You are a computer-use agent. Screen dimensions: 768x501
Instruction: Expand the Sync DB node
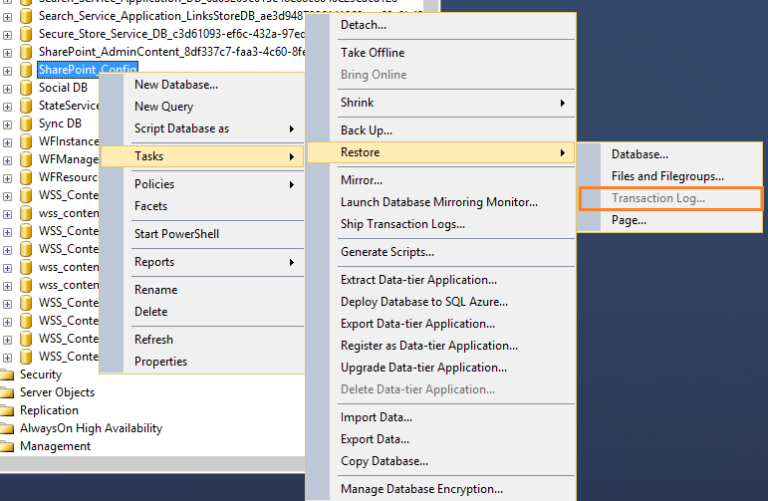click(x=7, y=125)
